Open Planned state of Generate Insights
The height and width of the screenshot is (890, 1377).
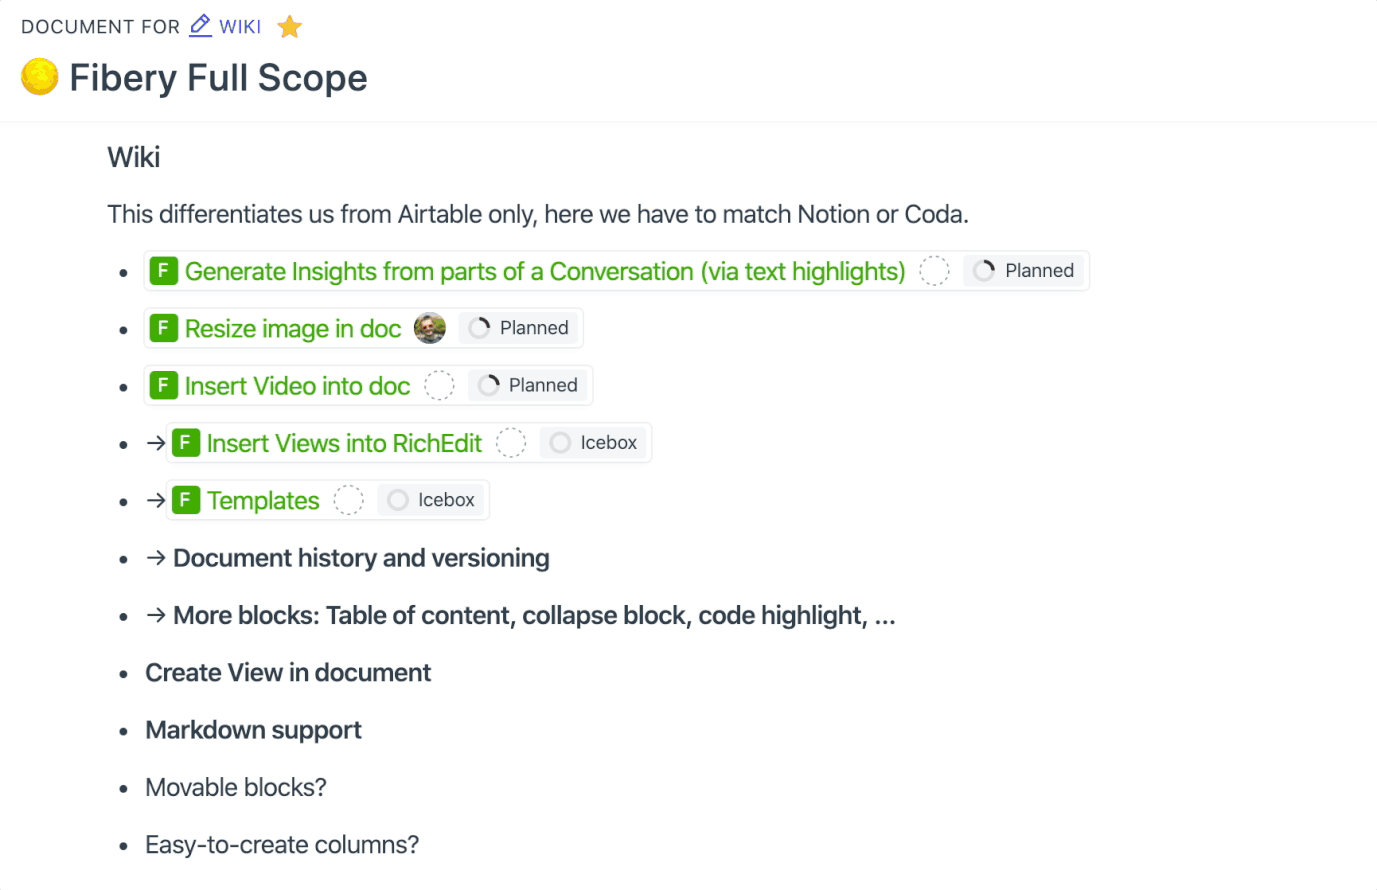pyautogui.click(x=1025, y=271)
